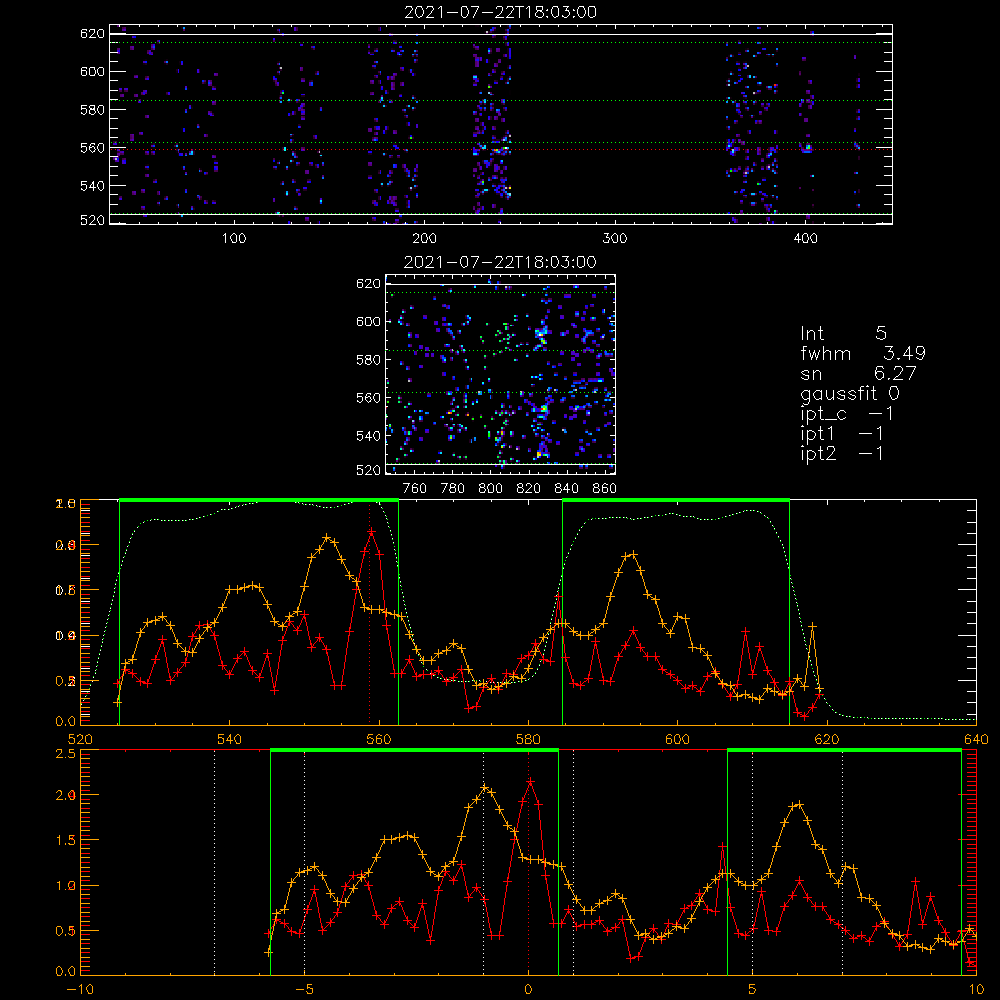
Task: Click y-axis label 620 on top image
Action: click(92, 33)
